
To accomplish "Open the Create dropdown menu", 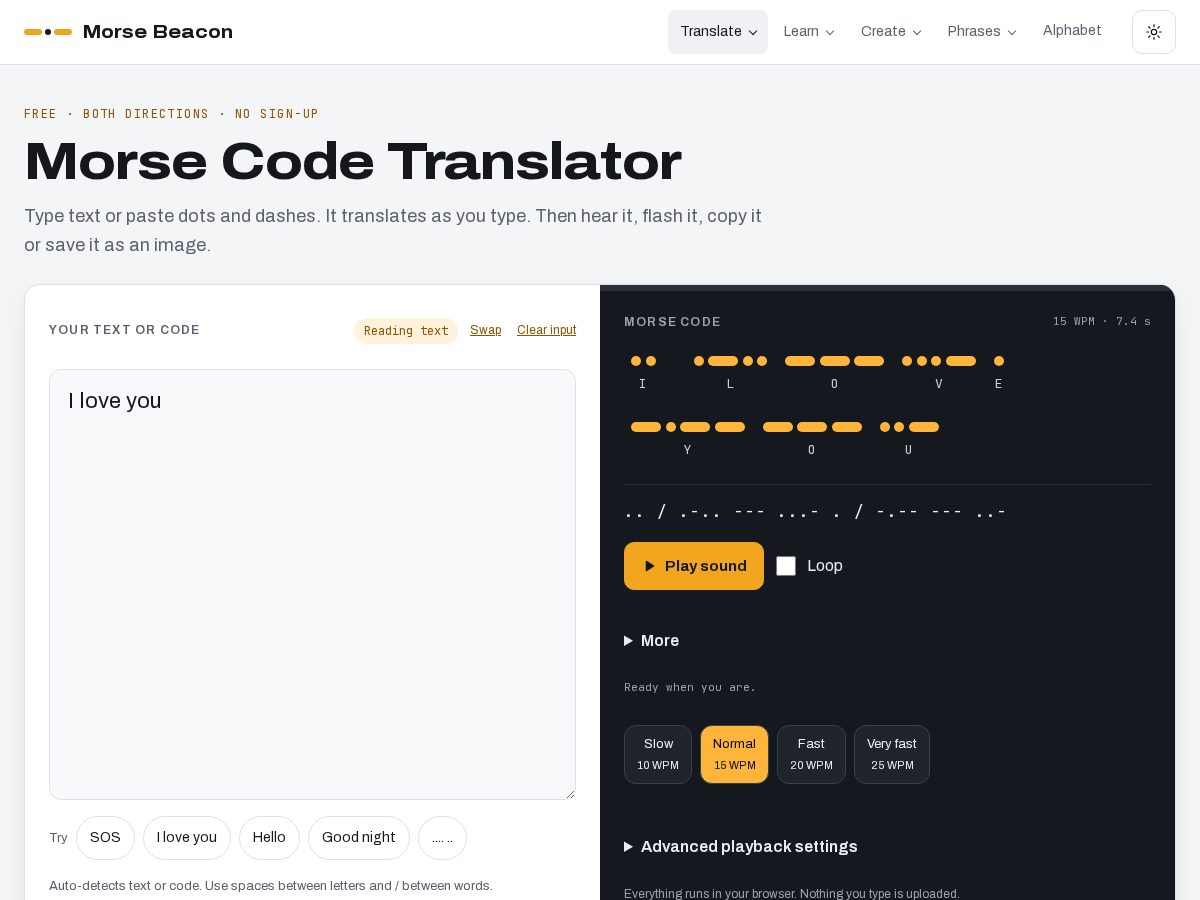I will point(891,32).
